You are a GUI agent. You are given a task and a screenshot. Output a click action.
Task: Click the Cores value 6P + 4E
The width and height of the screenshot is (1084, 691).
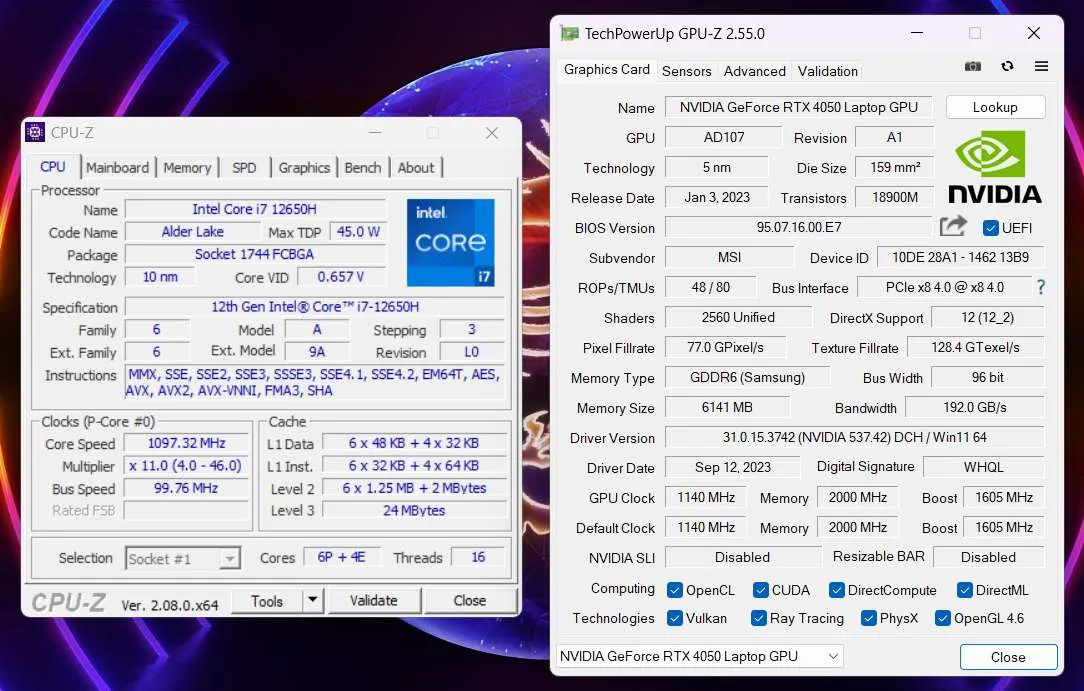(342, 557)
